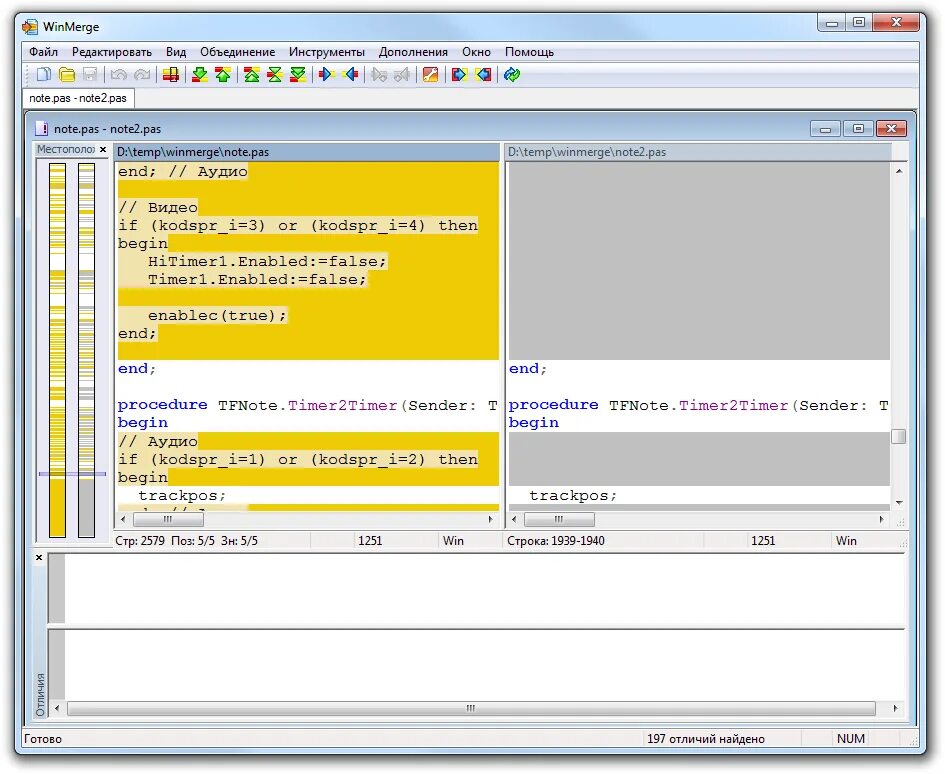Click status text 'Стр: 2579 Поз: 5/5'
This screenshot has height=774, width=945.
165,541
